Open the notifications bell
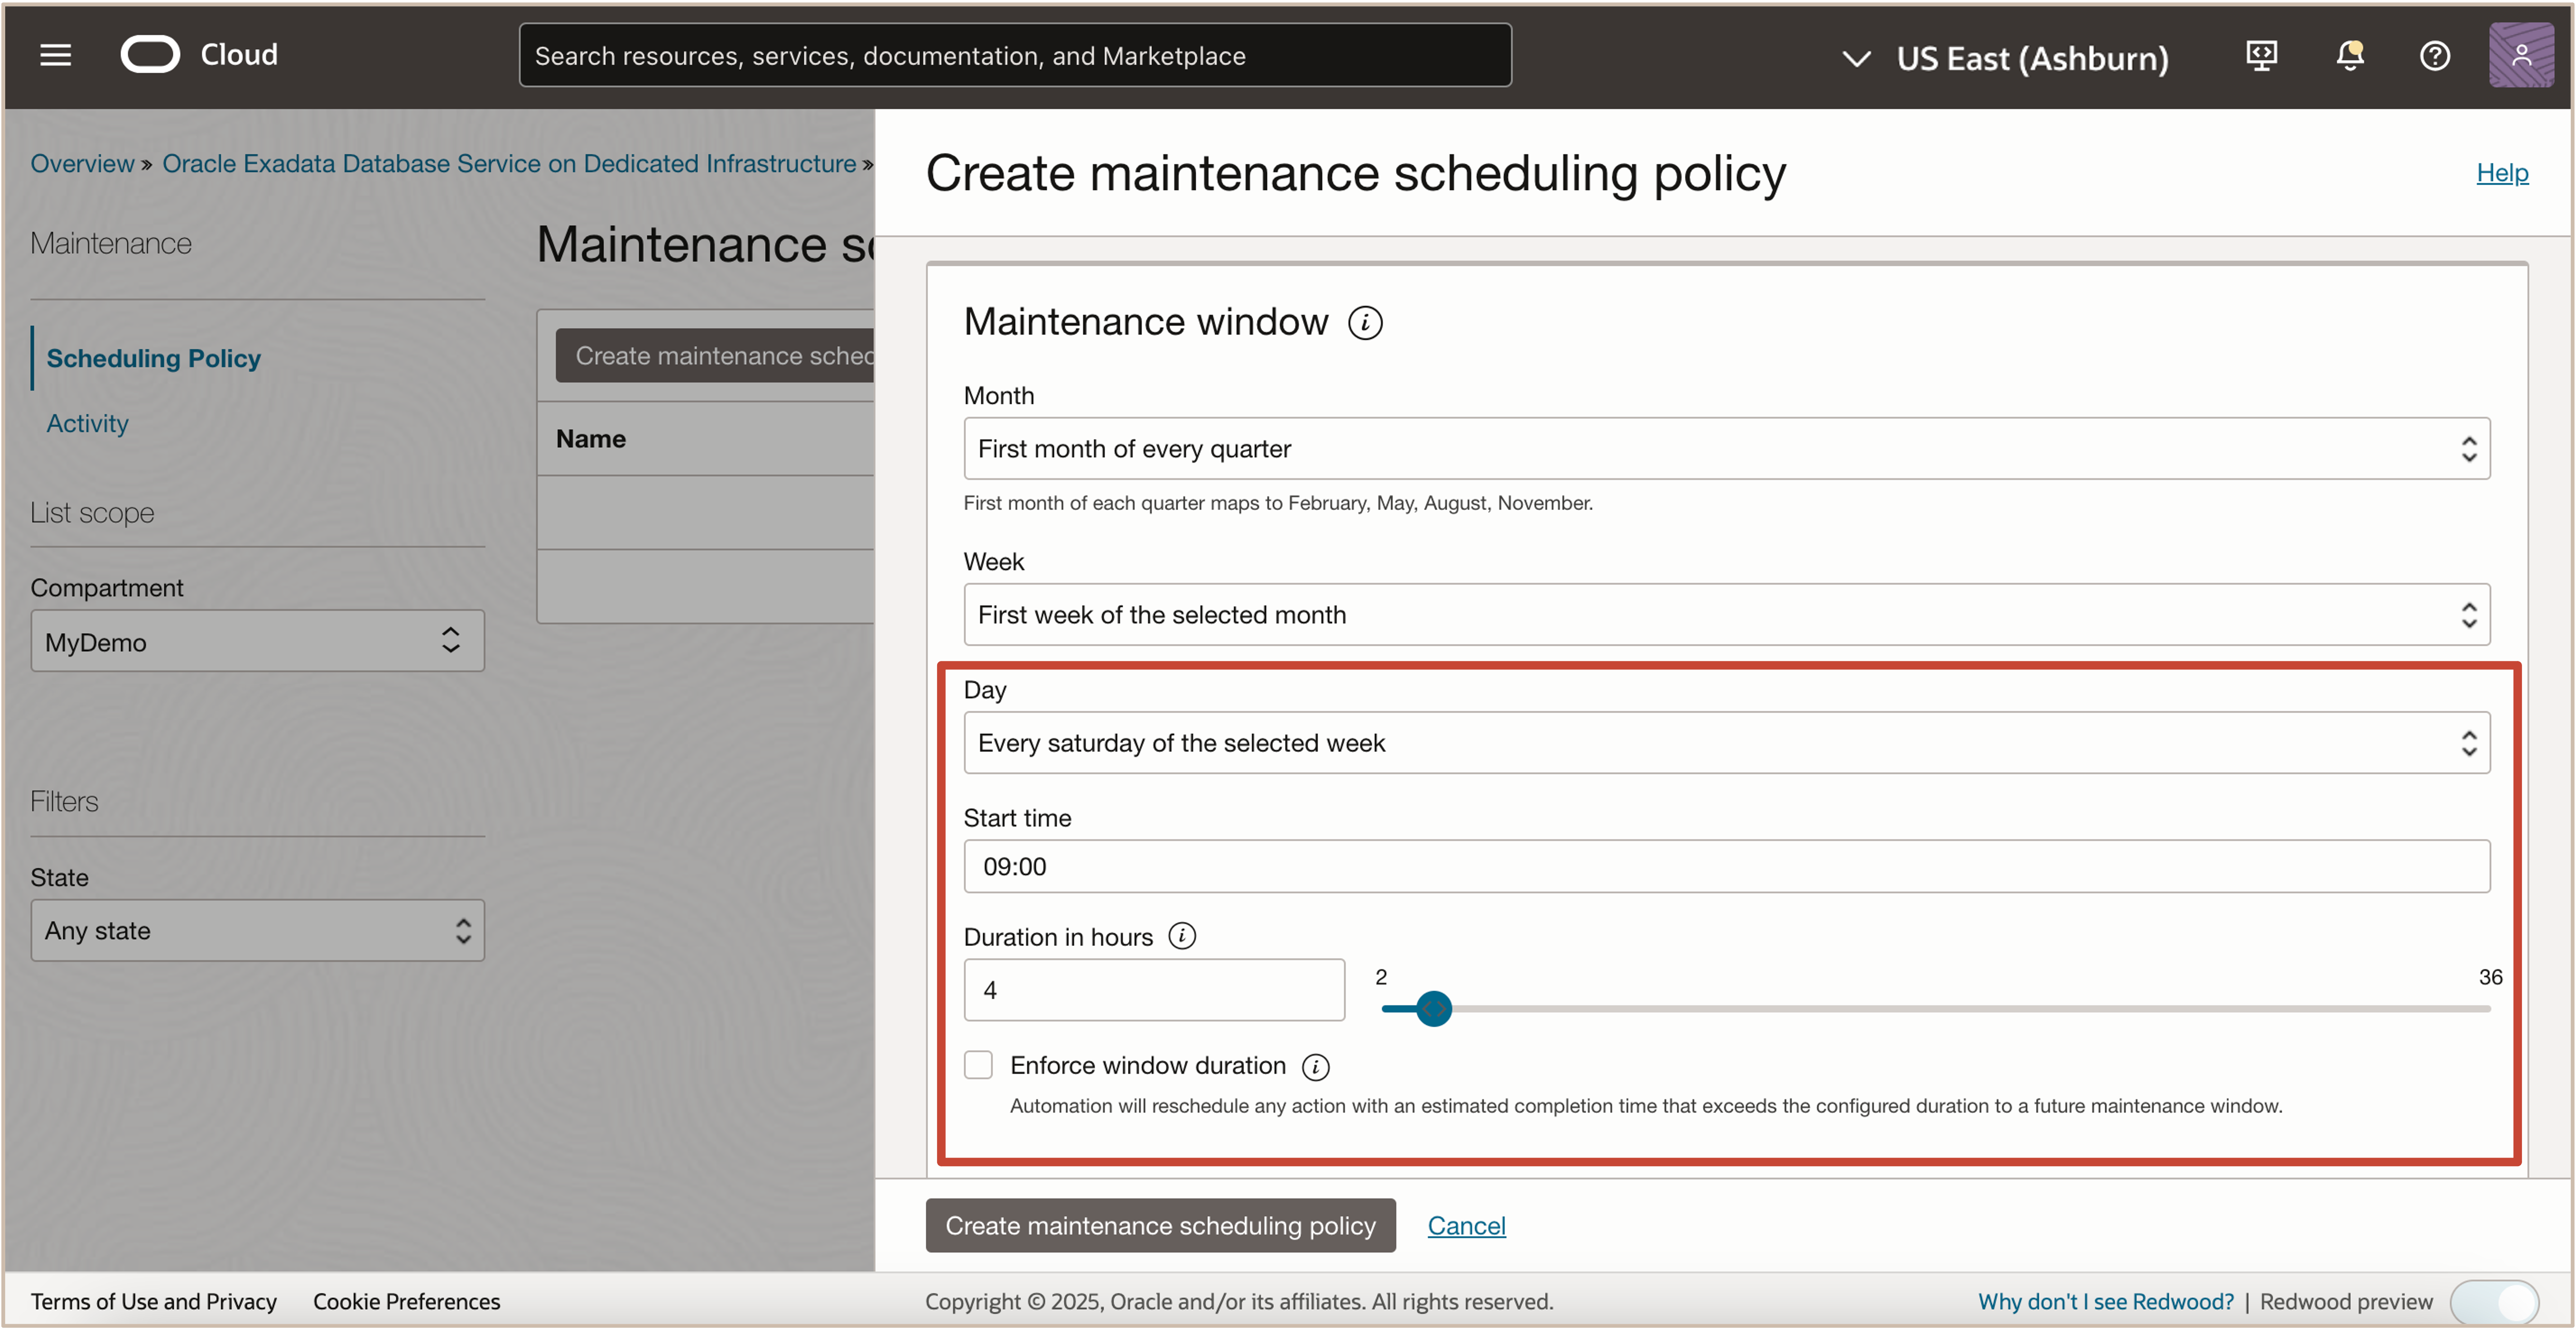The height and width of the screenshot is (1330, 2576). pos(2349,56)
